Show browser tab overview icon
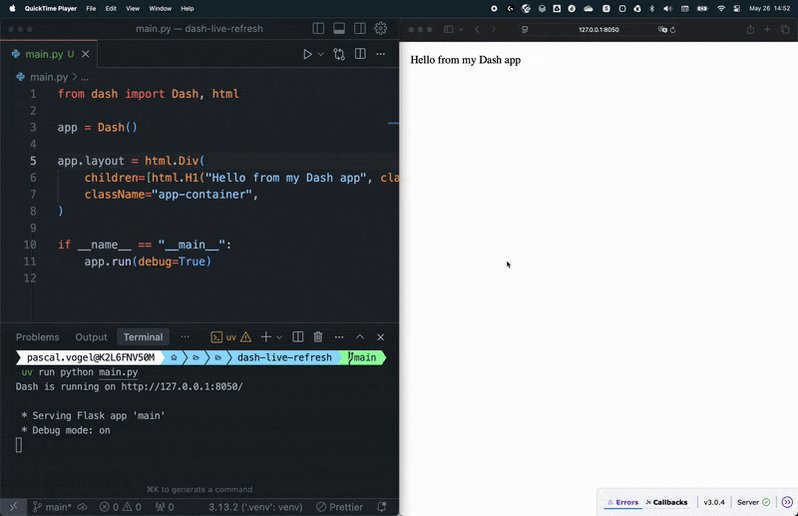The width and height of the screenshot is (798, 516). 785,30
